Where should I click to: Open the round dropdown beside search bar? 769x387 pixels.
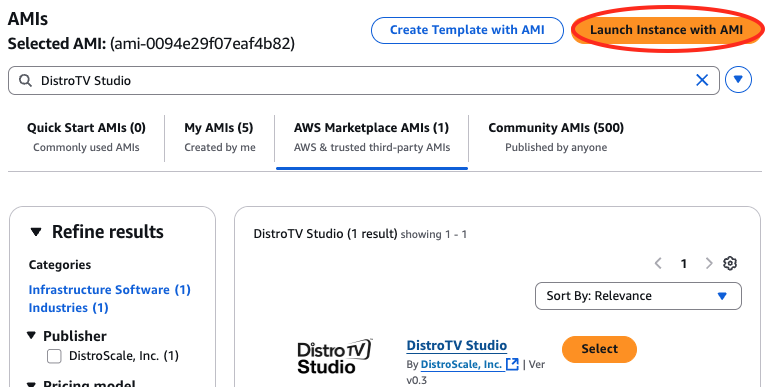point(738,79)
